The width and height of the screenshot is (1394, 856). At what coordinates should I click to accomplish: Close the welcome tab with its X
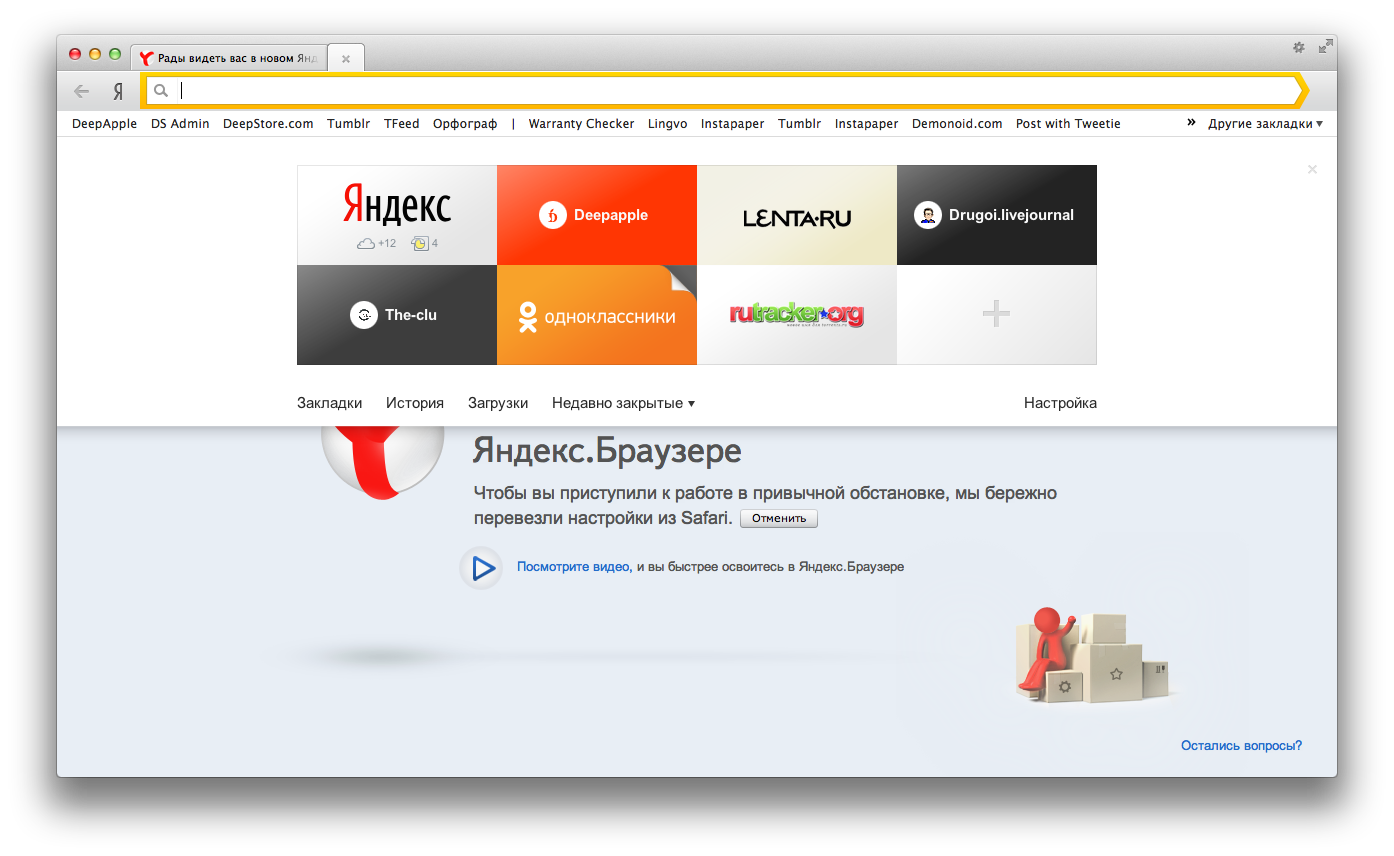coord(346,59)
